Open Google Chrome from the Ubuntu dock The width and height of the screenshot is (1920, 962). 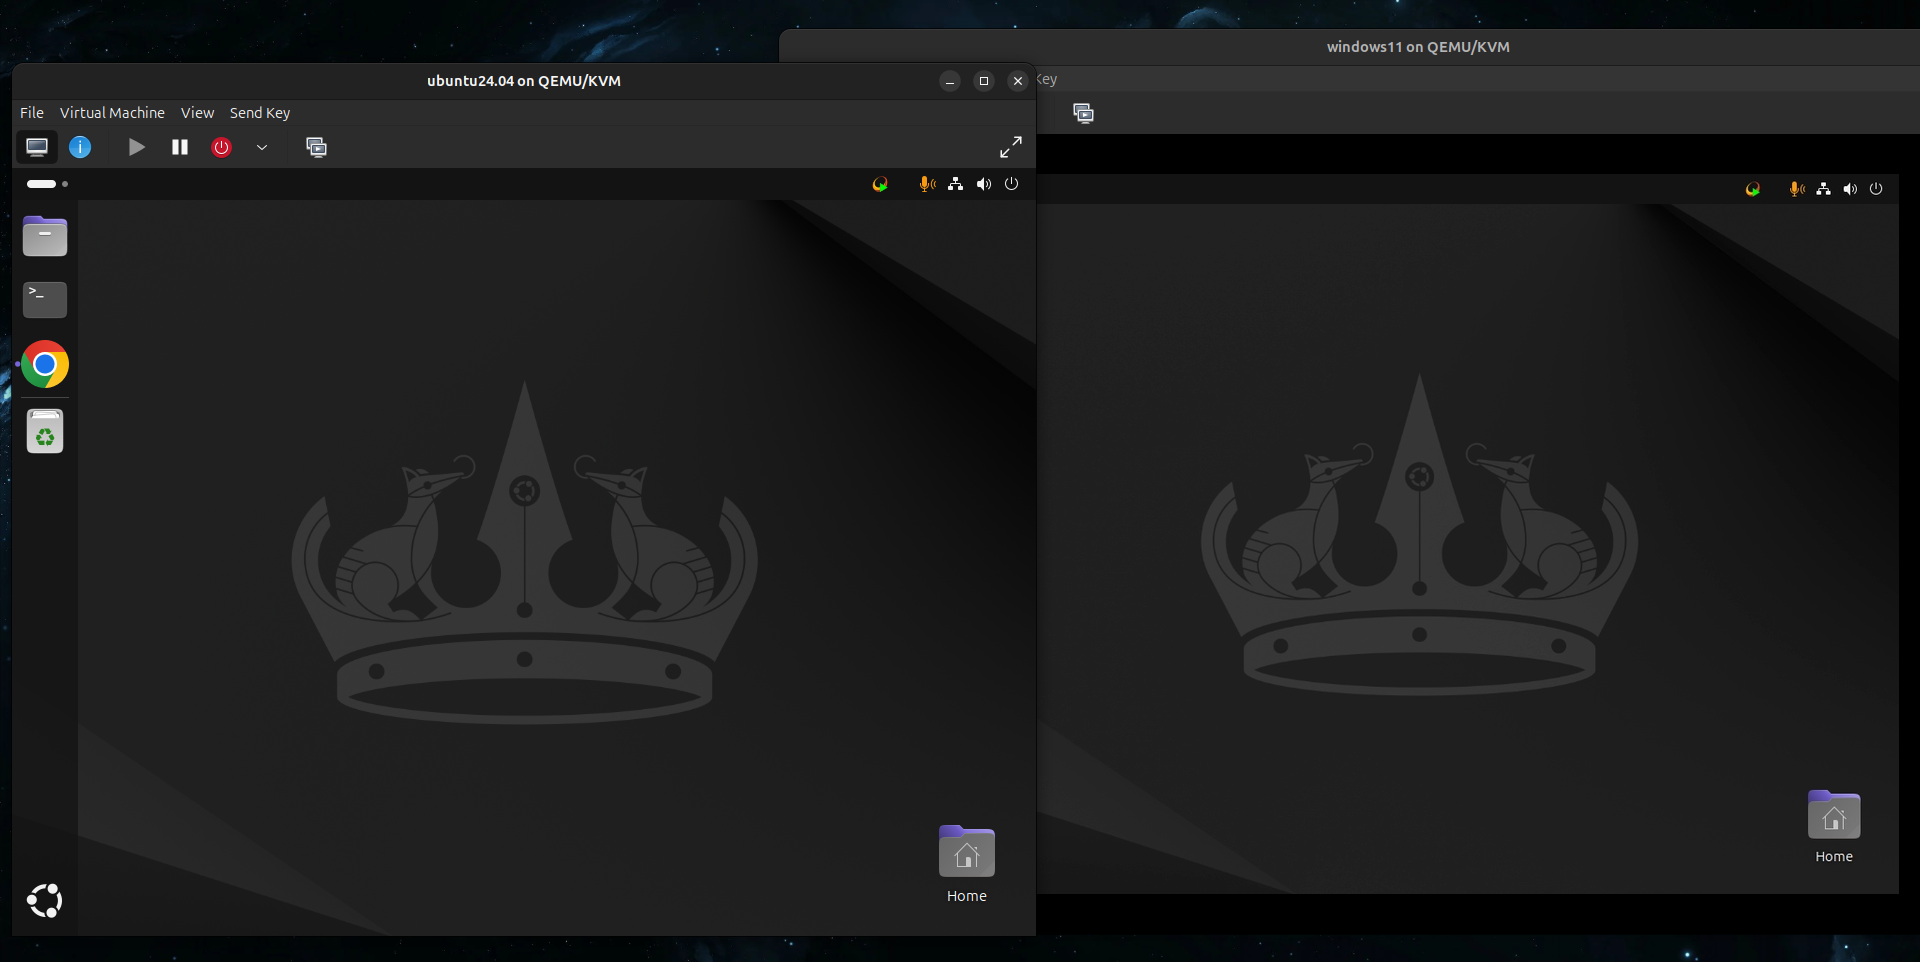click(x=44, y=364)
